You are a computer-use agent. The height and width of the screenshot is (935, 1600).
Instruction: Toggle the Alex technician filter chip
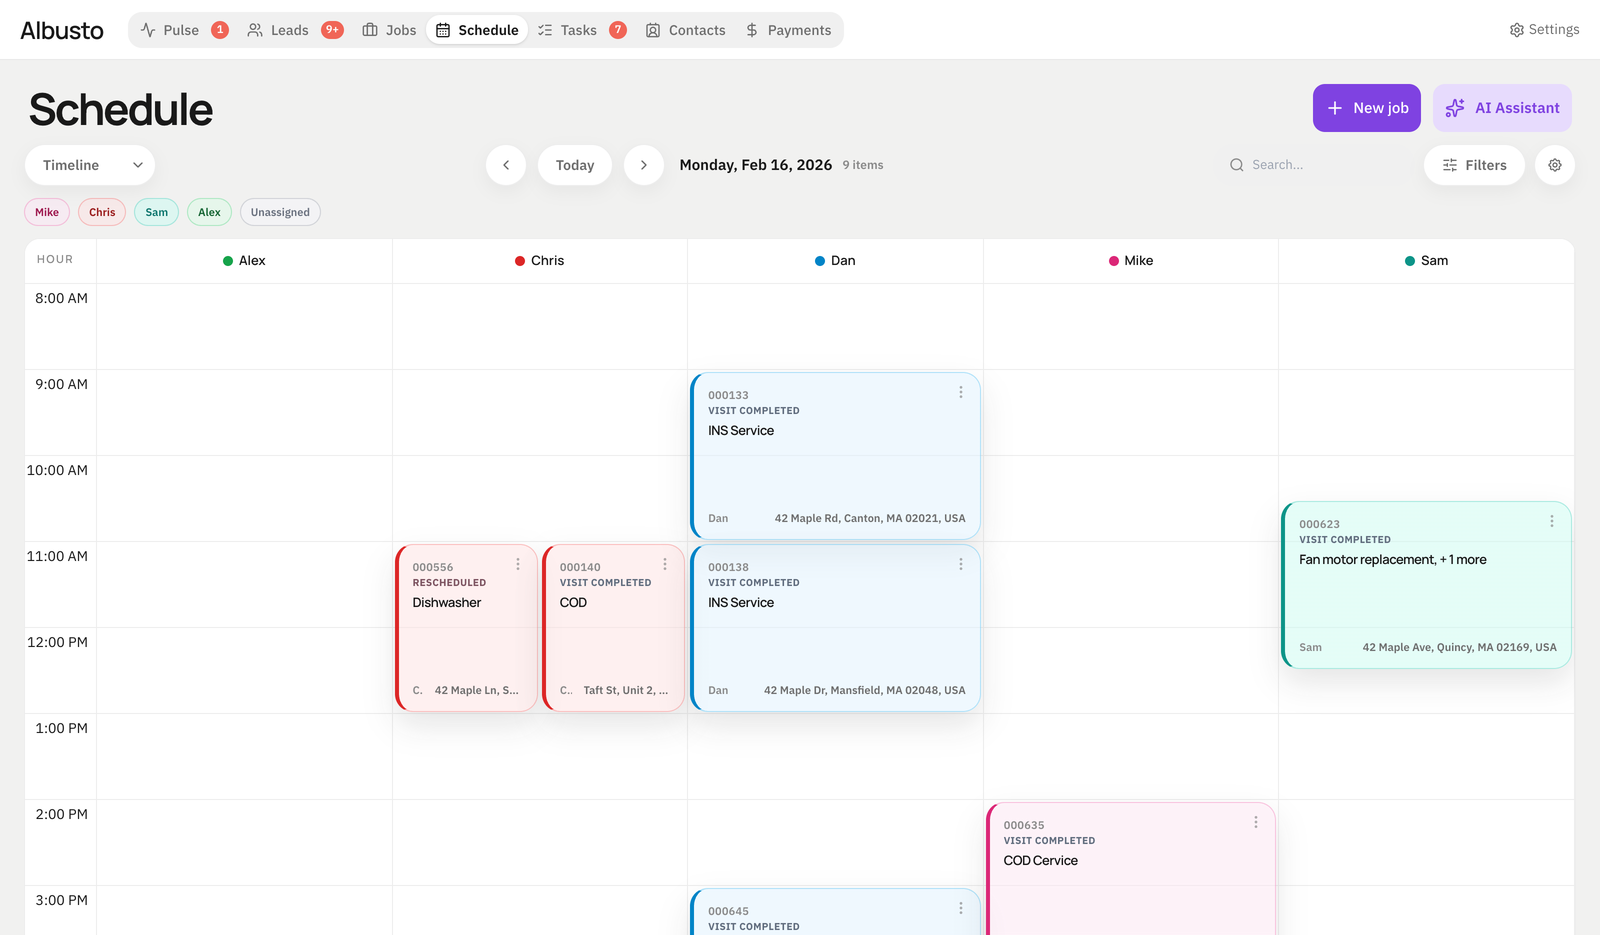[209, 212]
